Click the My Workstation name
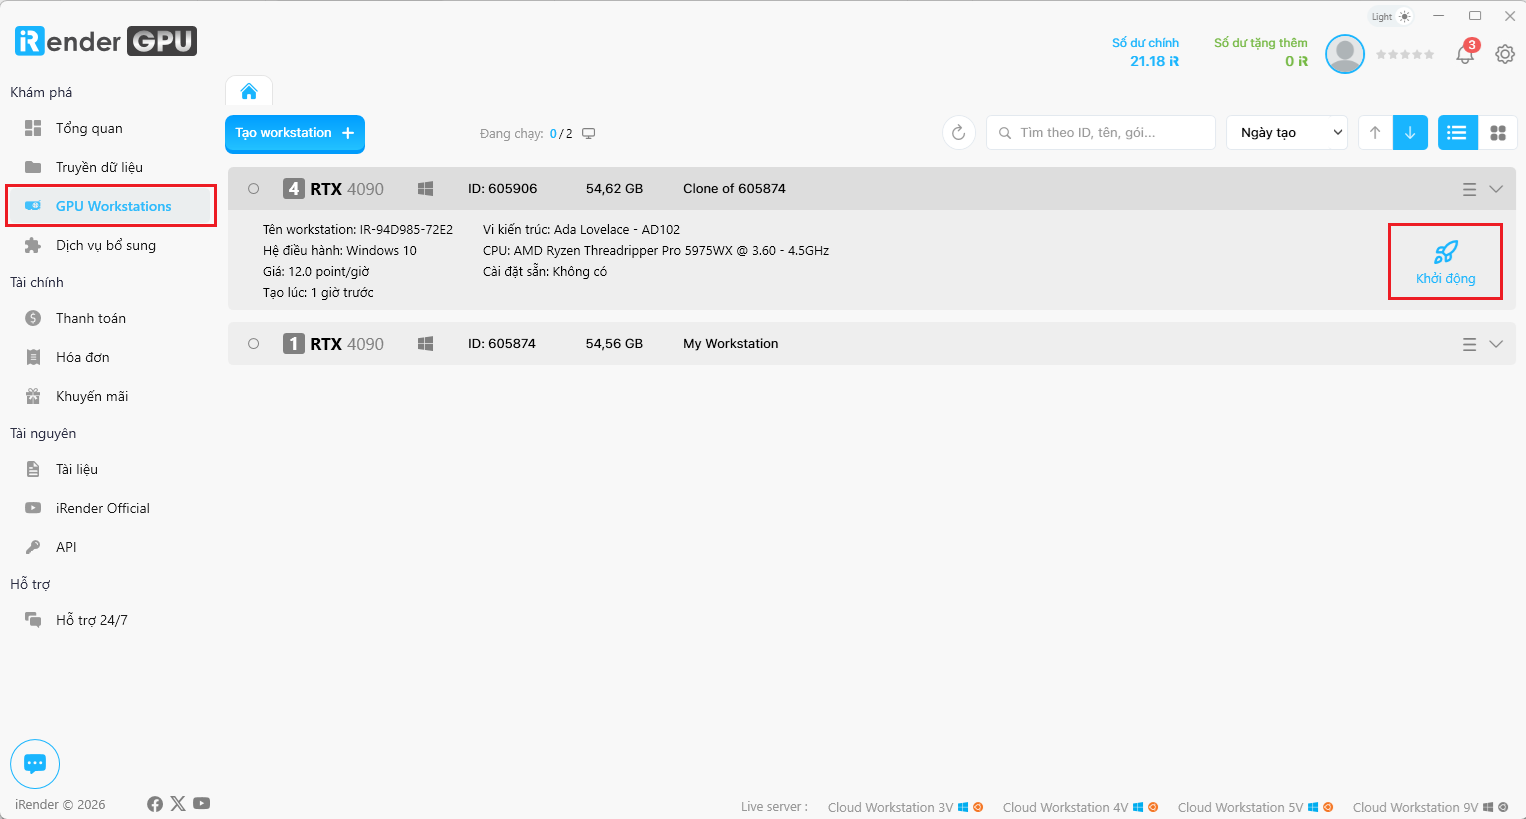Screen dimensions: 1526x819 [x=730, y=344]
